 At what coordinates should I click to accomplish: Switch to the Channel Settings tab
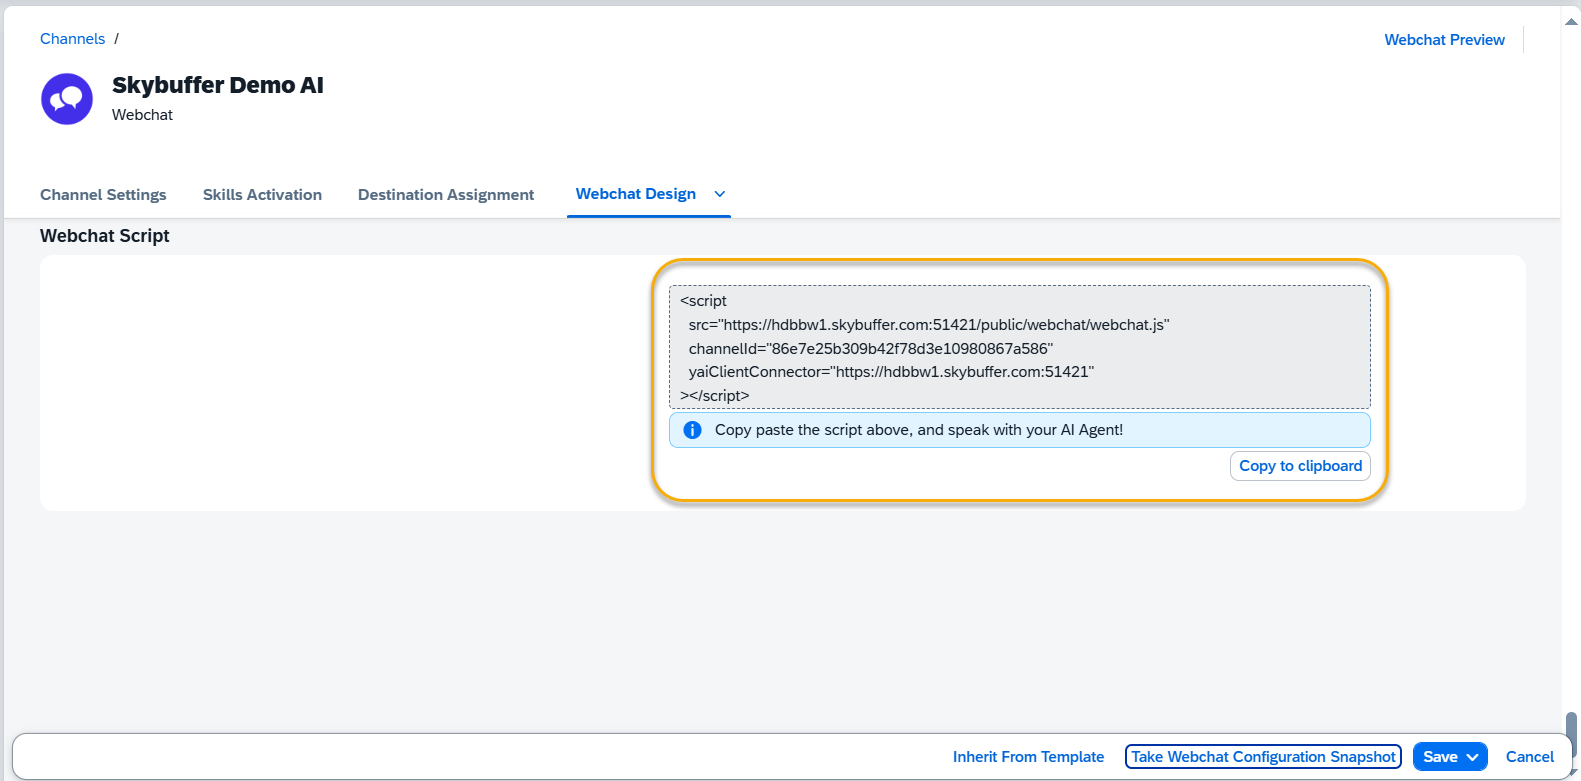(103, 195)
